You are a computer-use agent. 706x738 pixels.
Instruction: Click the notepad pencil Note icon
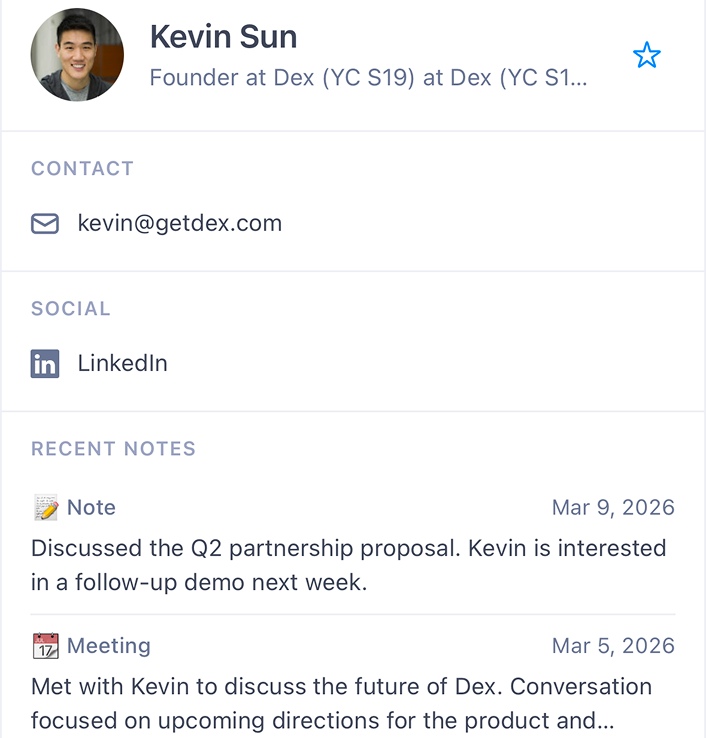pyautogui.click(x=45, y=508)
